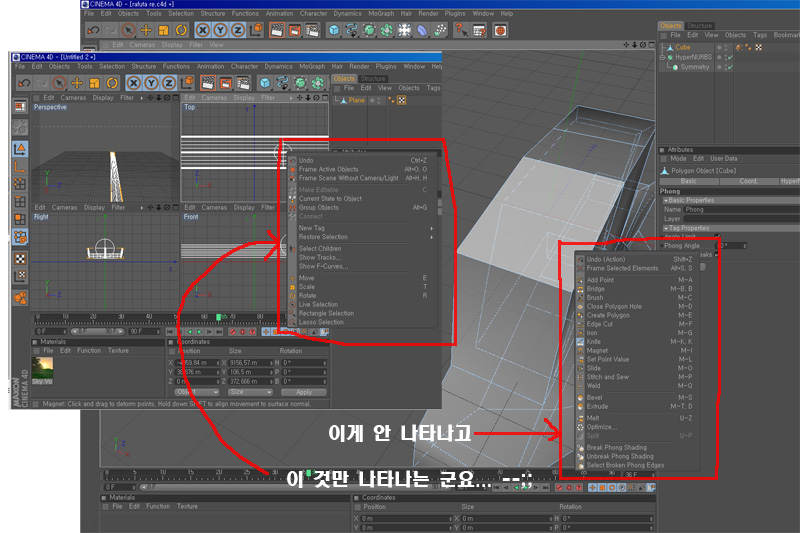This screenshot has width=800, height=533.
Task: Click deformer icon in rafuta re.c4d toolbar
Action: tap(422, 31)
